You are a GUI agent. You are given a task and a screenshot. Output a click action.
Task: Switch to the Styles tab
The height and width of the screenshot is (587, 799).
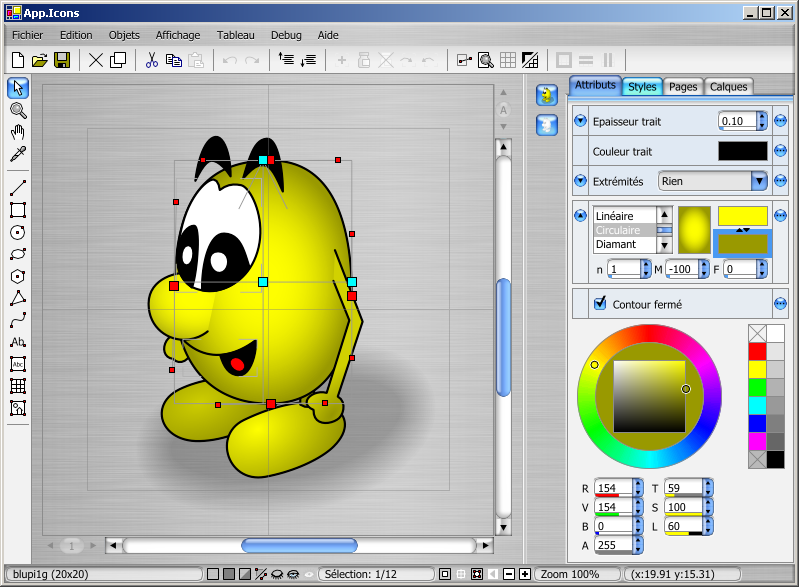(642, 87)
